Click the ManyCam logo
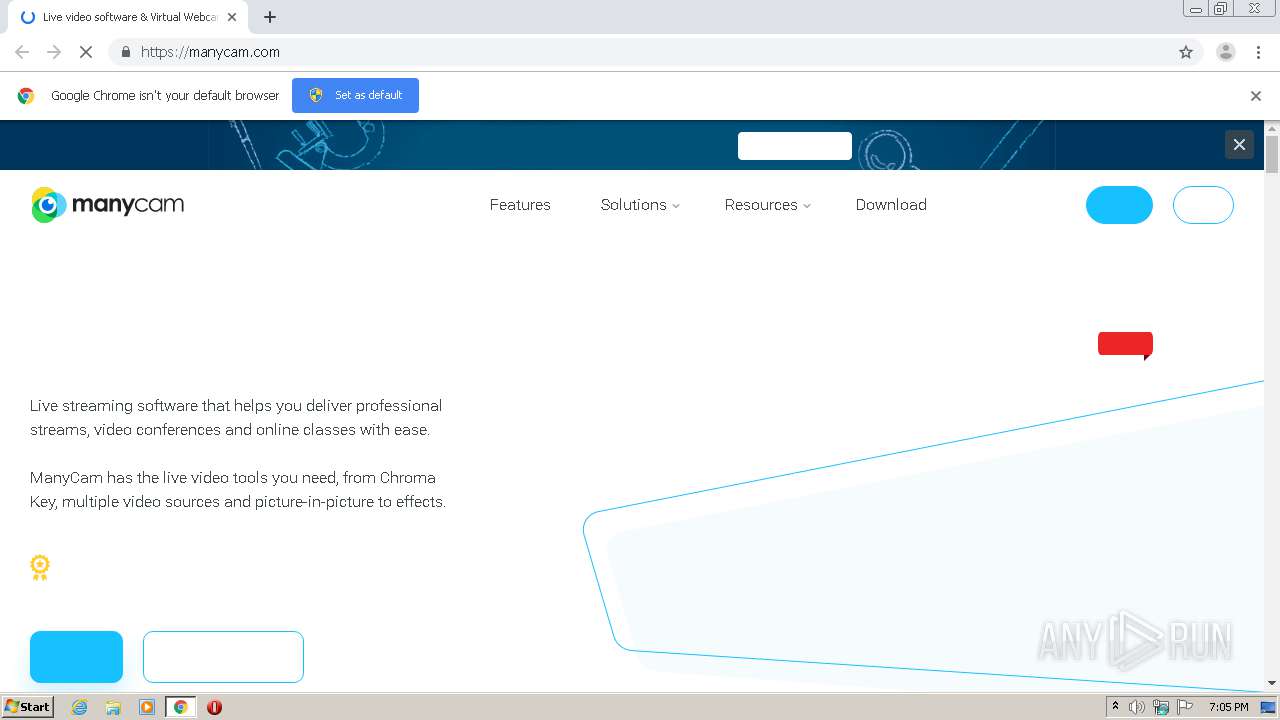Viewport: 1280px width, 720px height. tap(107, 204)
